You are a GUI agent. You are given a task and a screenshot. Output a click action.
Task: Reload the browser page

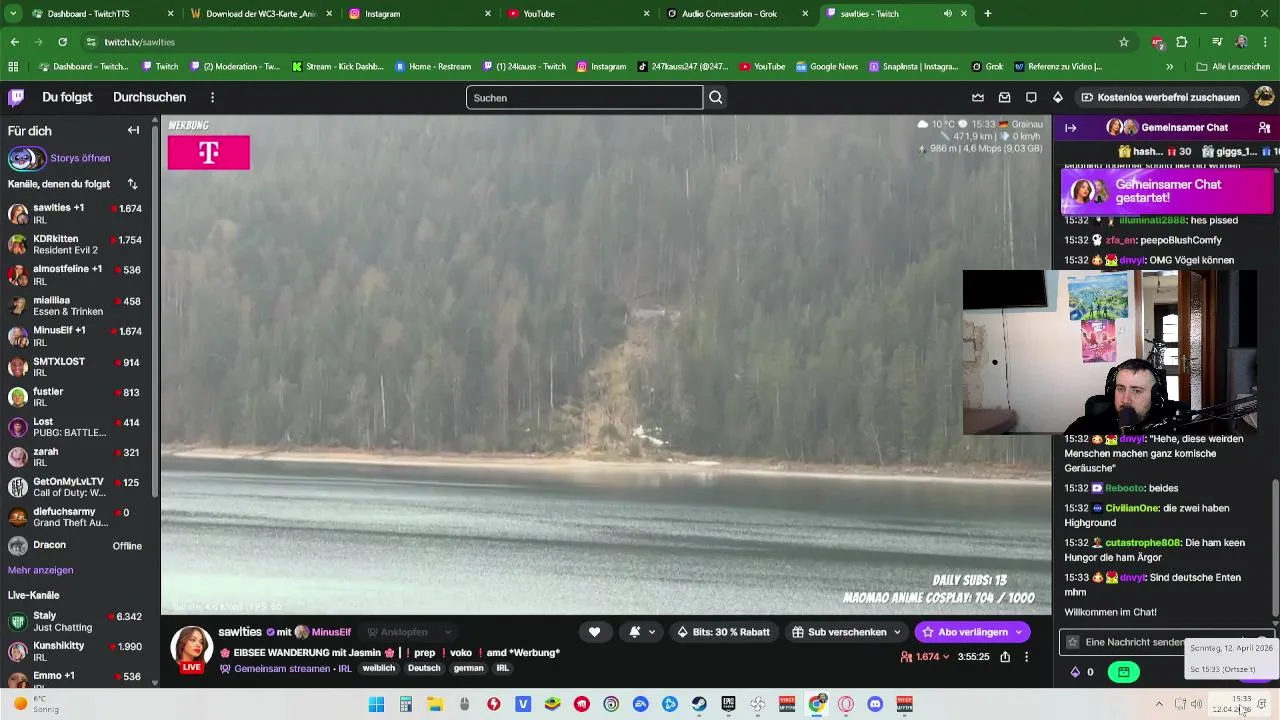(x=62, y=42)
